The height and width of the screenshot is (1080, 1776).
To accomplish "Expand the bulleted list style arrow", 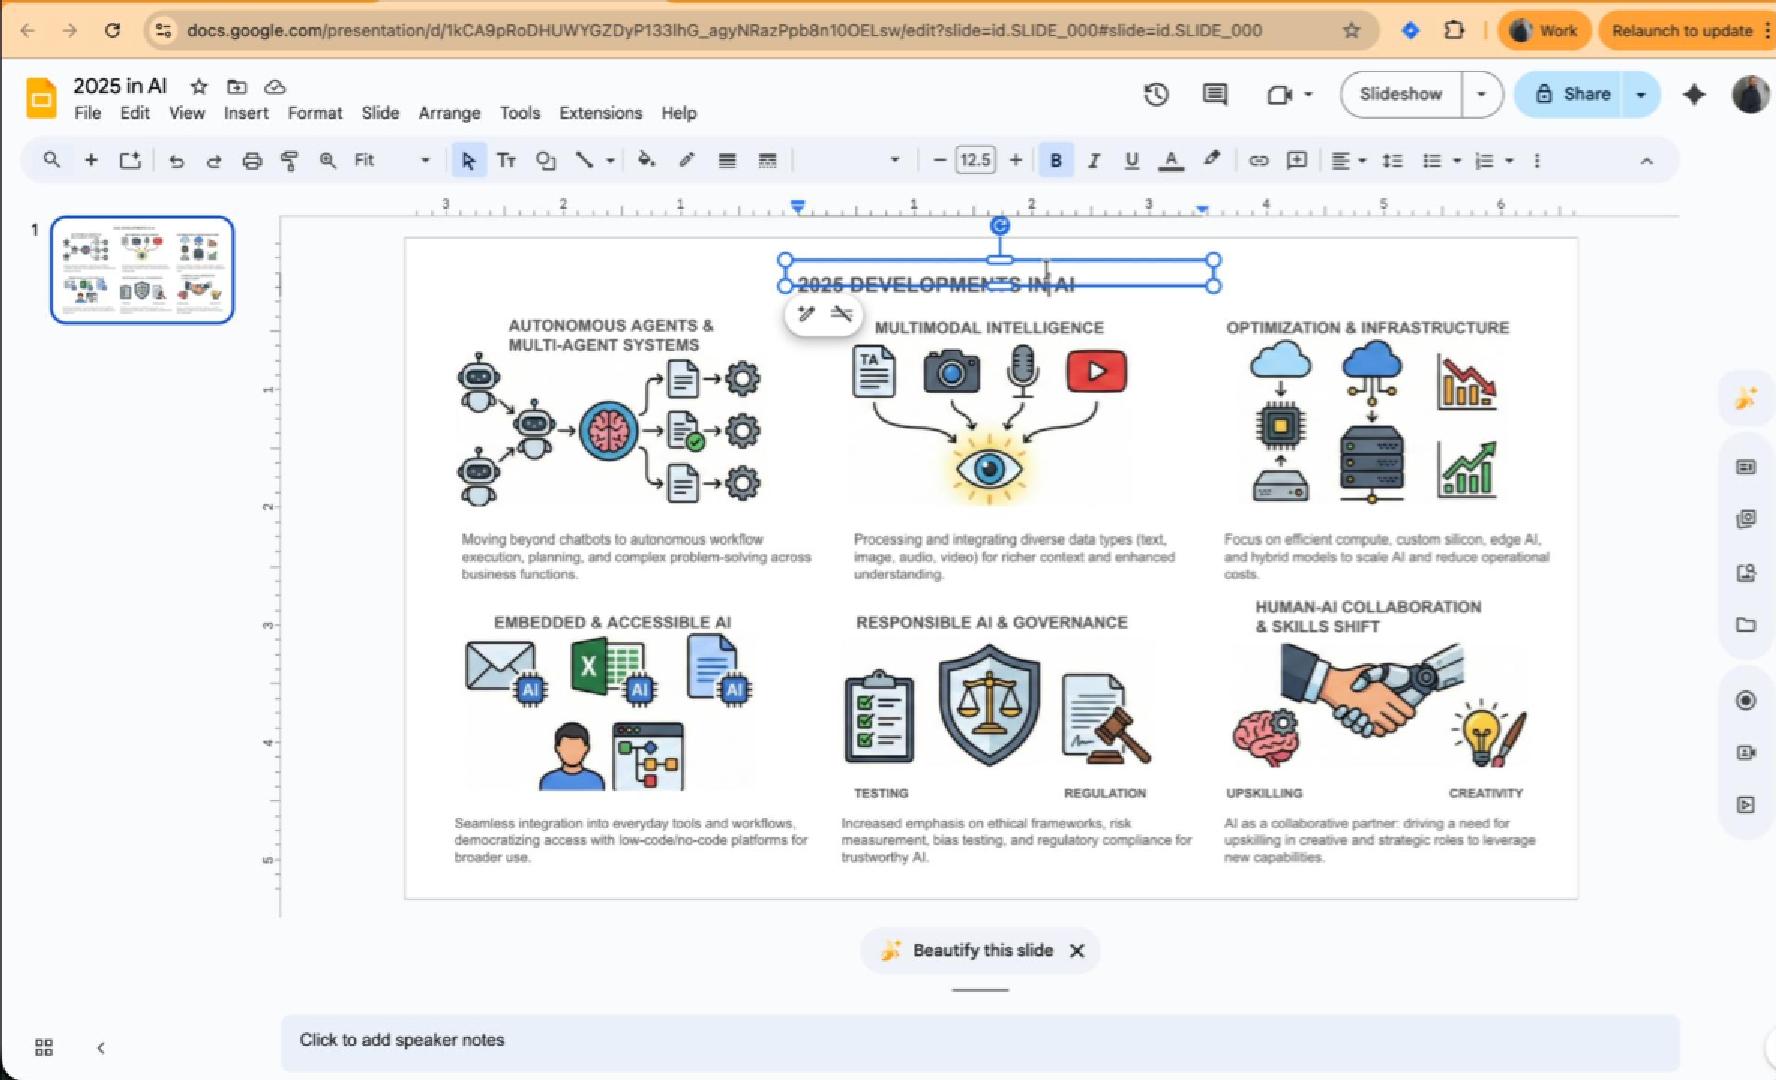I will [1457, 160].
